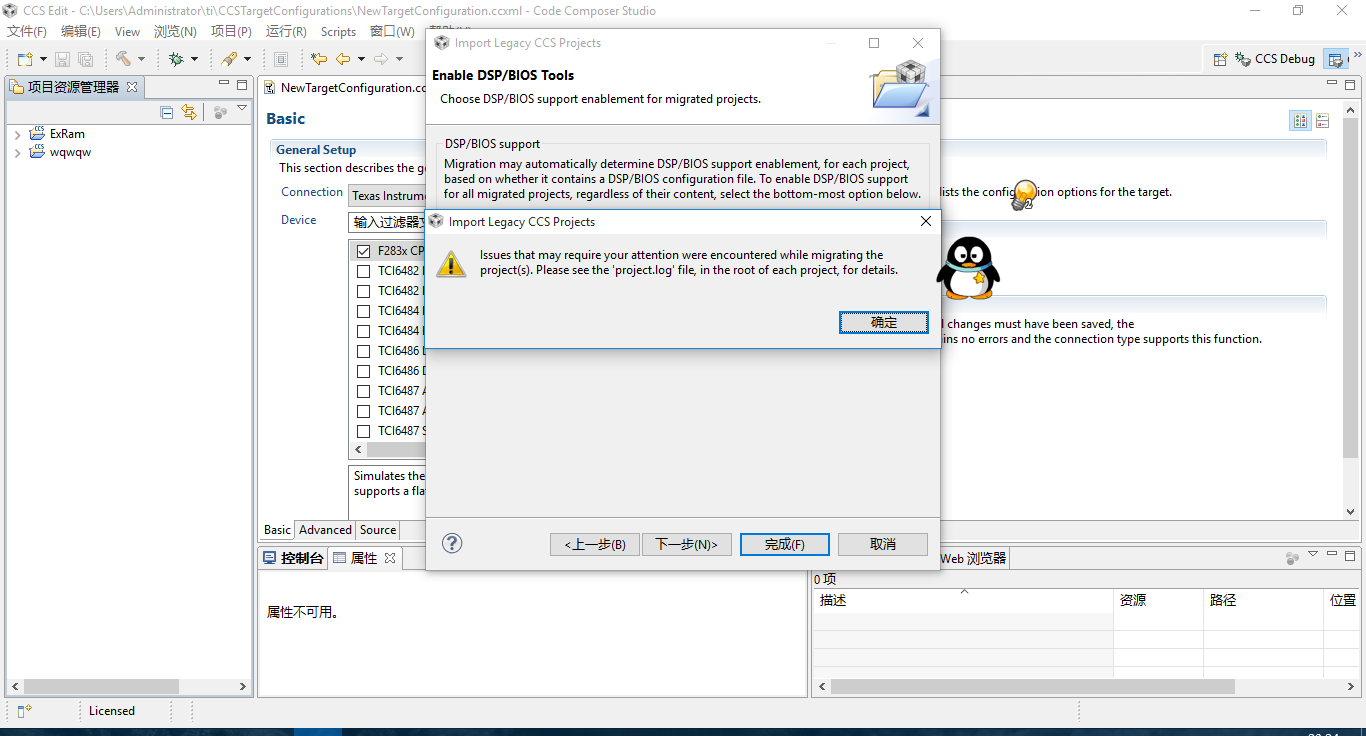
Task: Click the Debug bug icon in toolbar
Action: click(176, 60)
